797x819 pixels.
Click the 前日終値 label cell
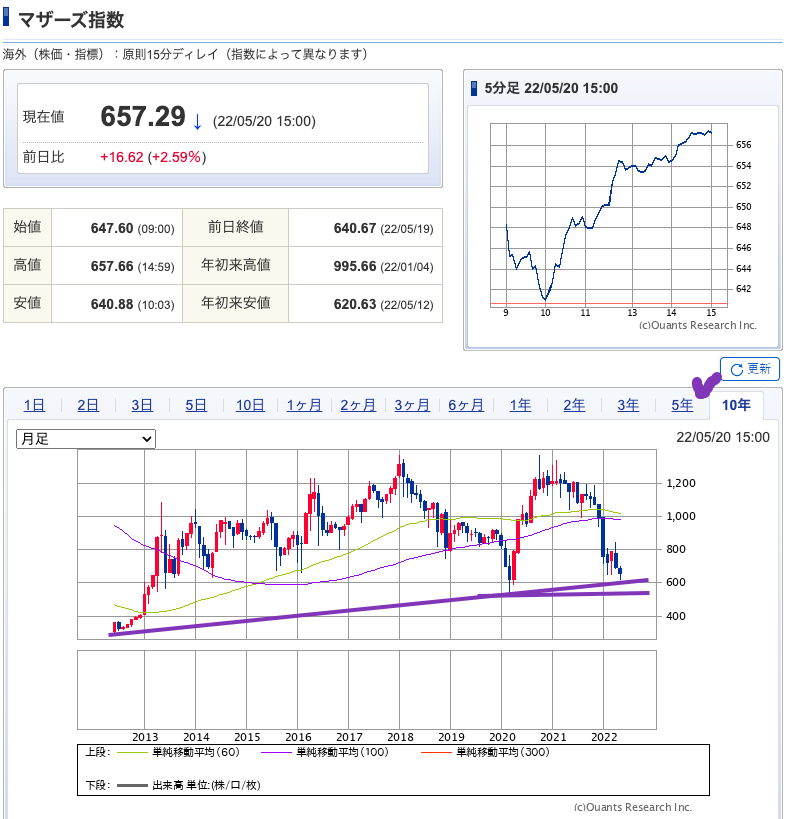point(236,227)
